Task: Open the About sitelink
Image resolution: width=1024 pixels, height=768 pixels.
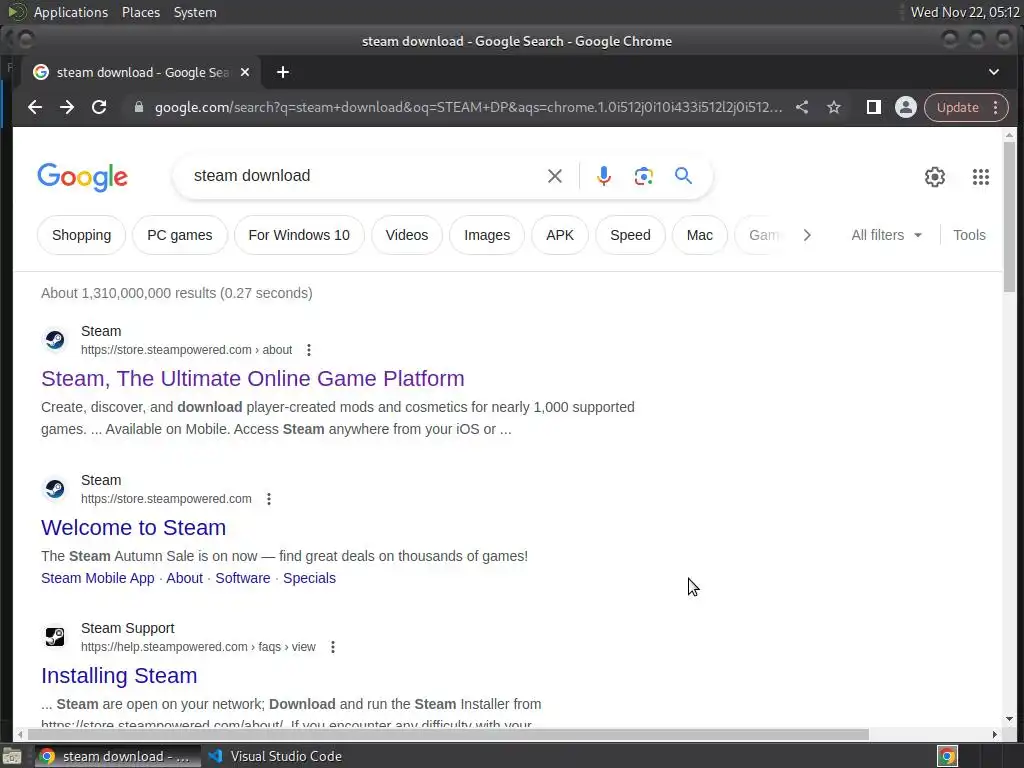Action: point(185,579)
